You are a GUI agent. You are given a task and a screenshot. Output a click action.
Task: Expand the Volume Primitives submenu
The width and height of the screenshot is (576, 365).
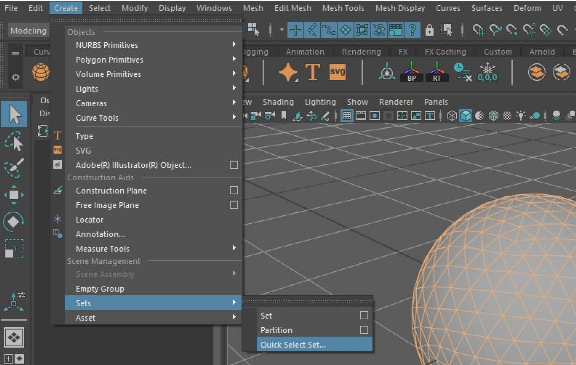pyautogui.click(x=154, y=74)
